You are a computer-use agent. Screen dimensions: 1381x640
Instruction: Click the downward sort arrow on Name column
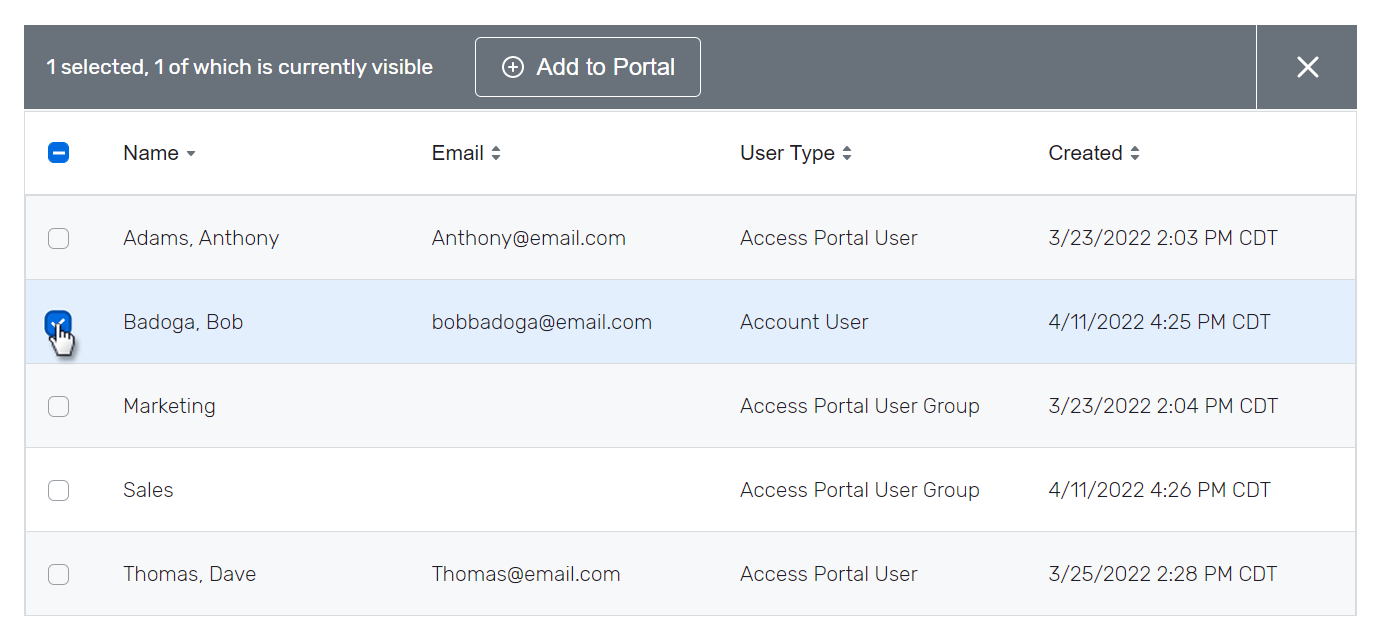pyautogui.click(x=190, y=154)
